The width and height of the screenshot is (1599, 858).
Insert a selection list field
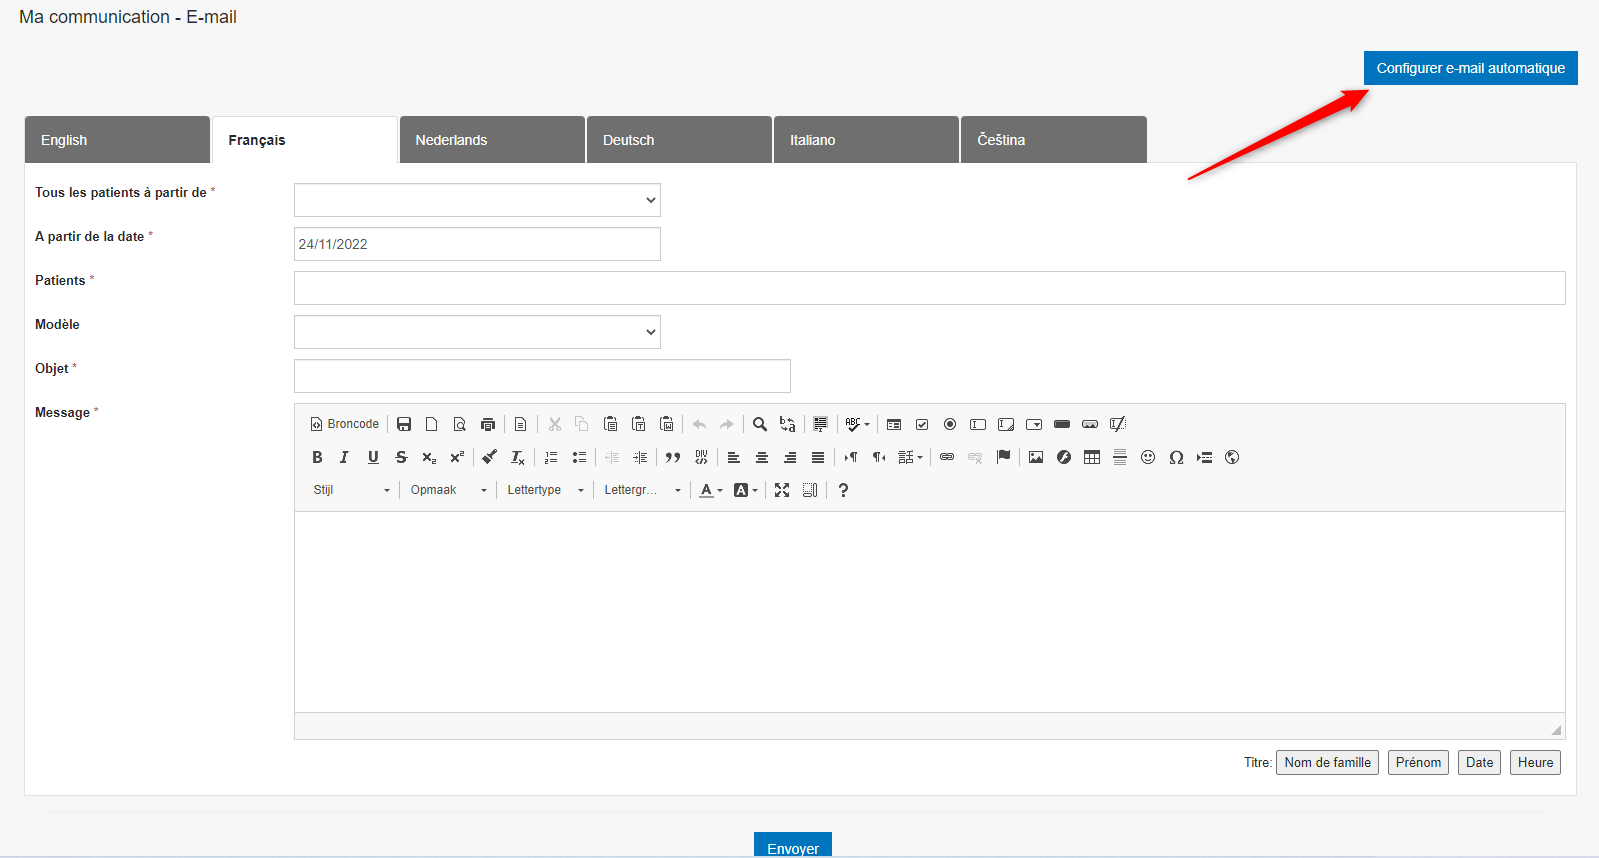1034,424
